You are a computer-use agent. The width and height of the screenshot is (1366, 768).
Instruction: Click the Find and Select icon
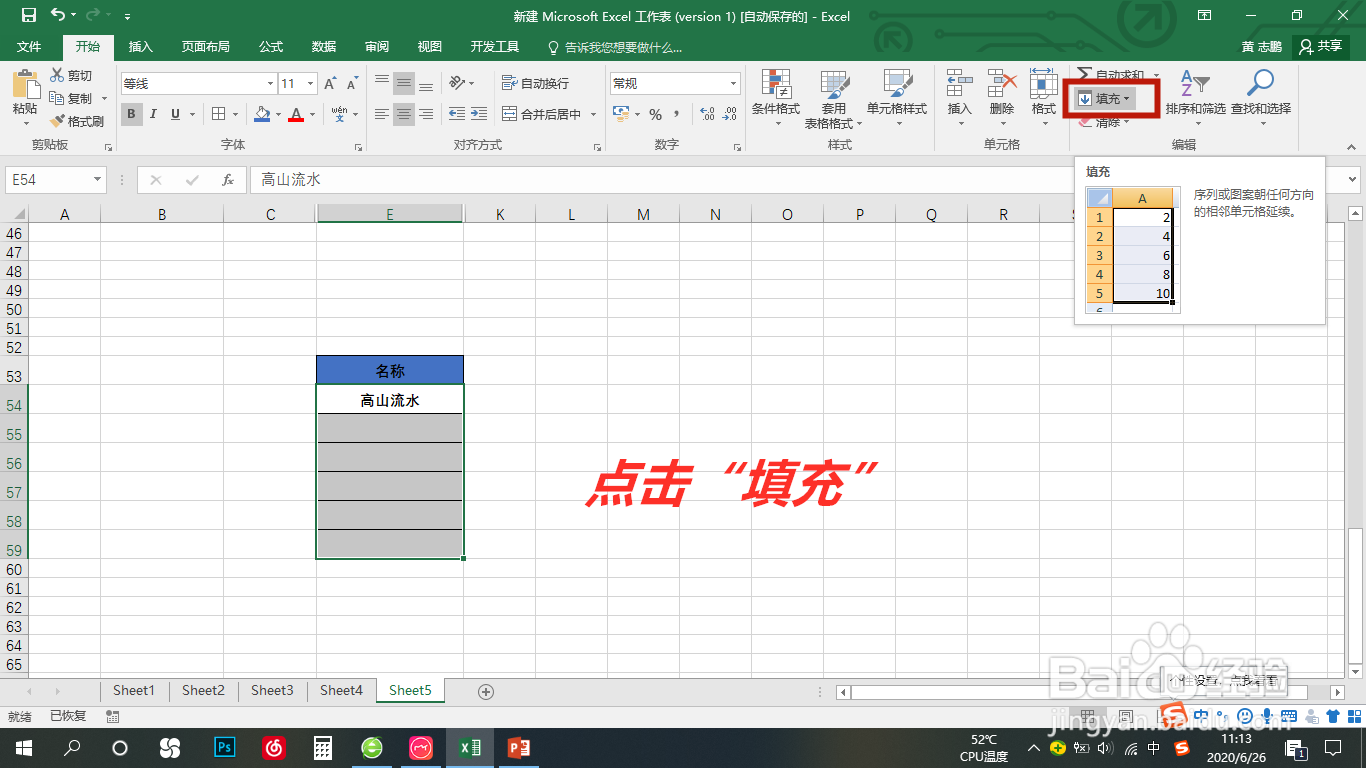coord(1259,98)
